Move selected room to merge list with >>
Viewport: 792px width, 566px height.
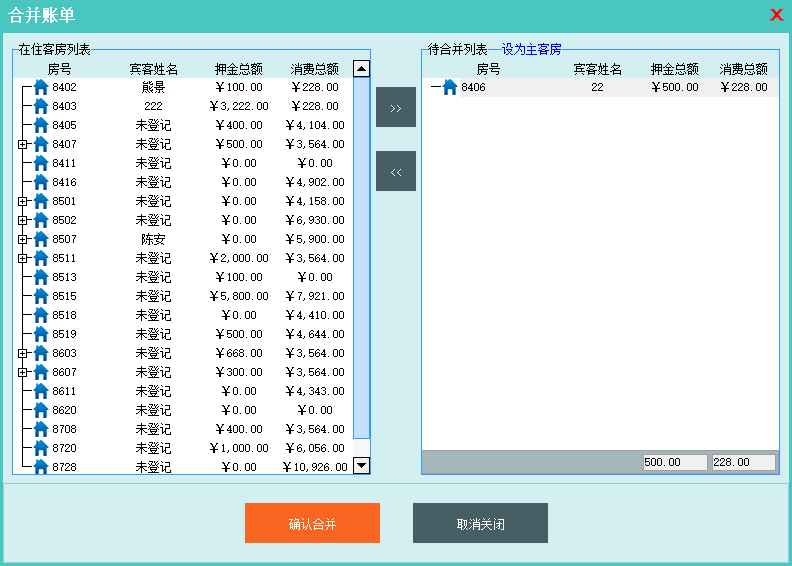[395, 107]
